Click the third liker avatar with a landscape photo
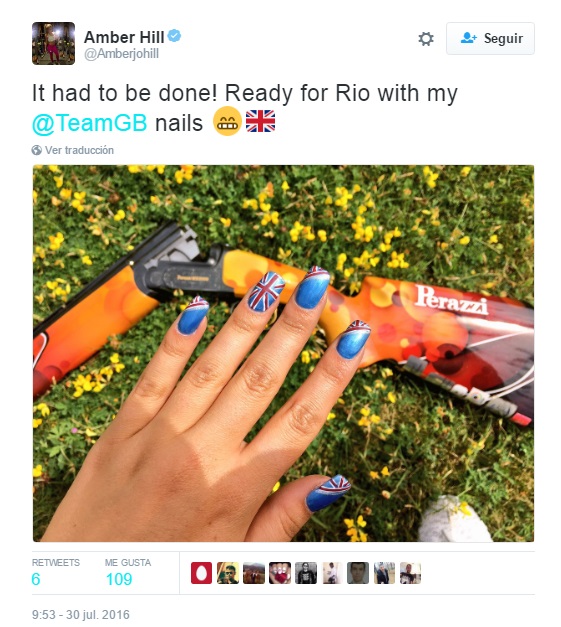561x627 pixels. pyautogui.click(x=254, y=573)
